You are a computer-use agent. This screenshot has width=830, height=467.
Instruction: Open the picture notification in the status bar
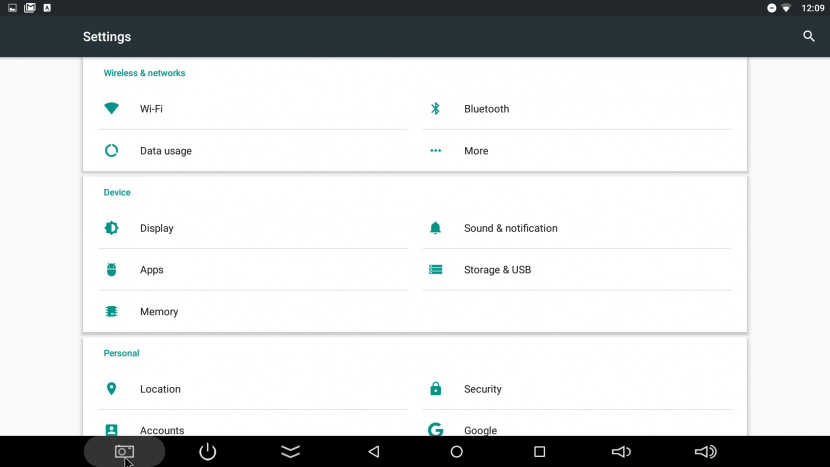tap(12, 7)
